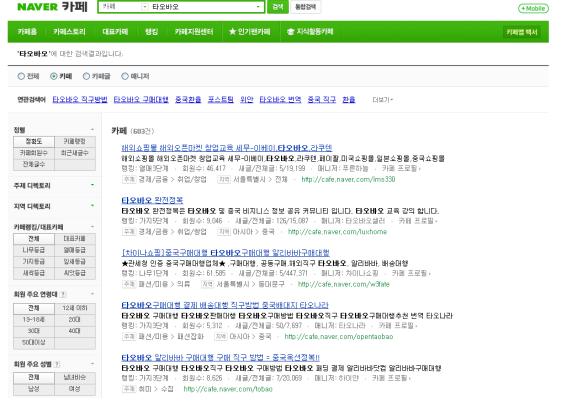This screenshot has height=402, width=567.
Task: Click the +Mobile badge
Action: 533,8
